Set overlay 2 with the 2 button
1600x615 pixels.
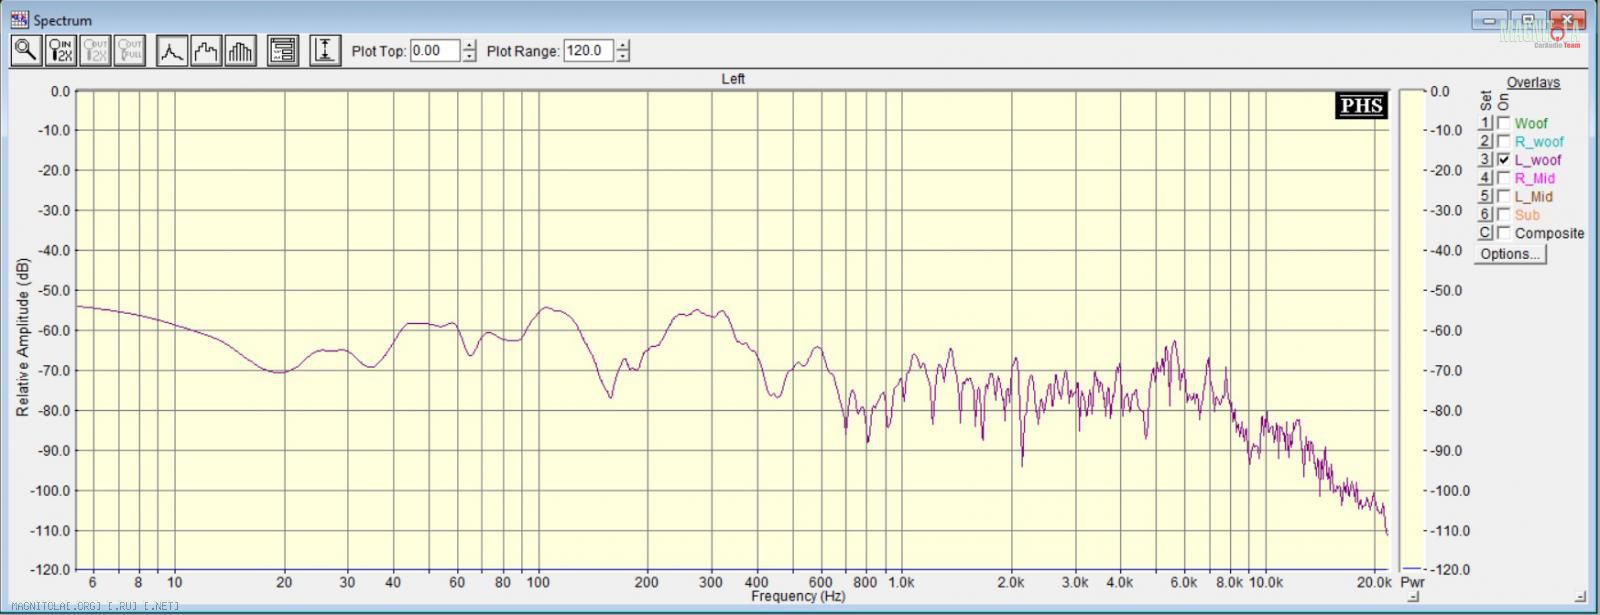click(1485, 141)
